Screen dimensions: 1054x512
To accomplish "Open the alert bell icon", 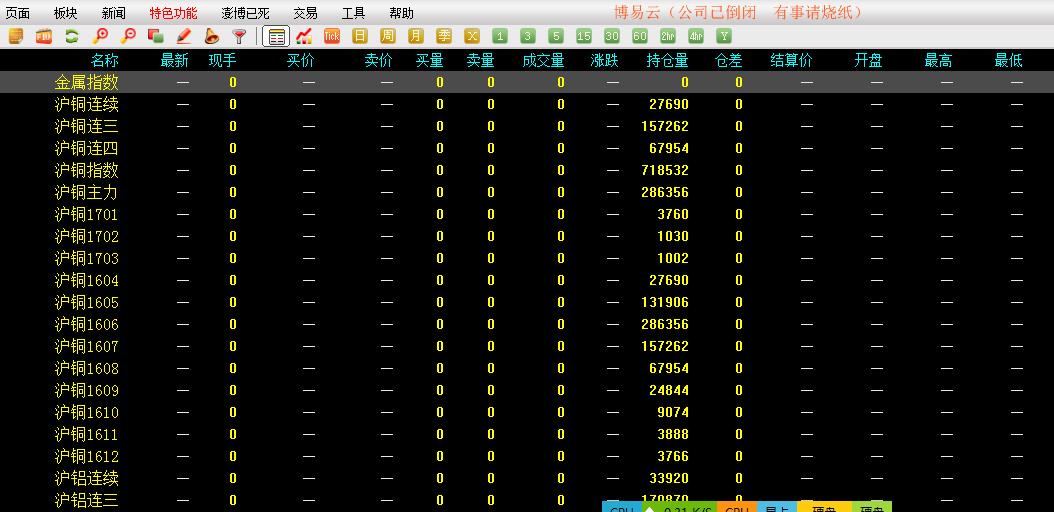I will tap(212, 37).
